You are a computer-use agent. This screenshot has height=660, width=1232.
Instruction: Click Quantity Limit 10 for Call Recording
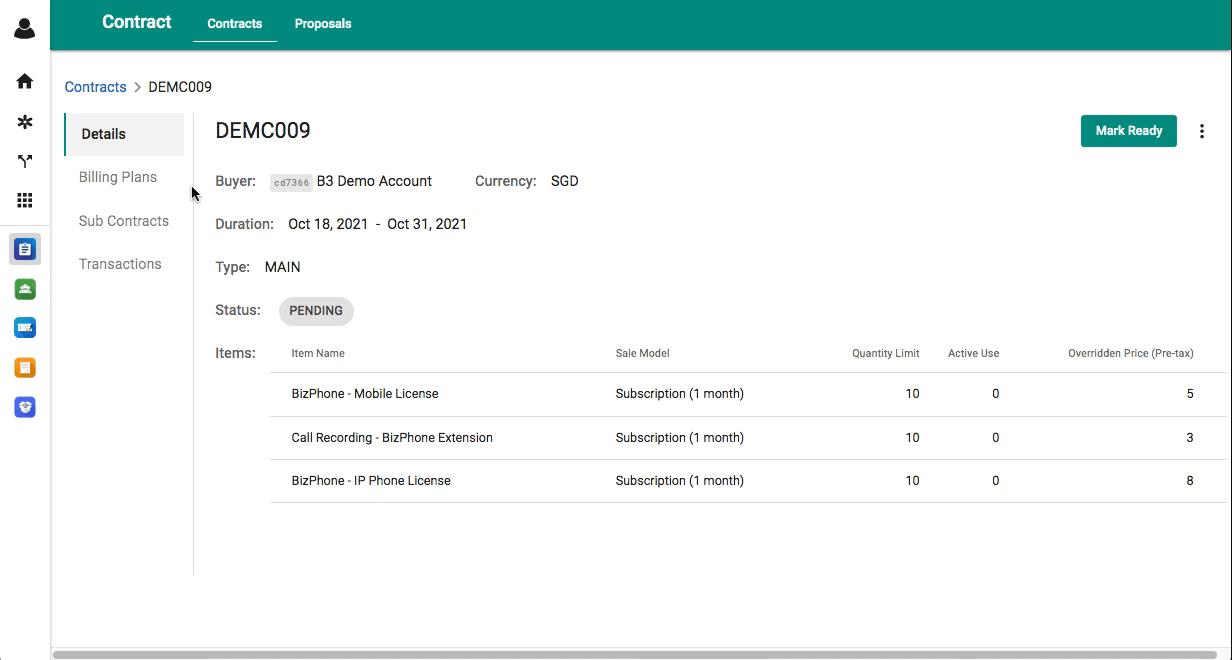tap(912, 438)
